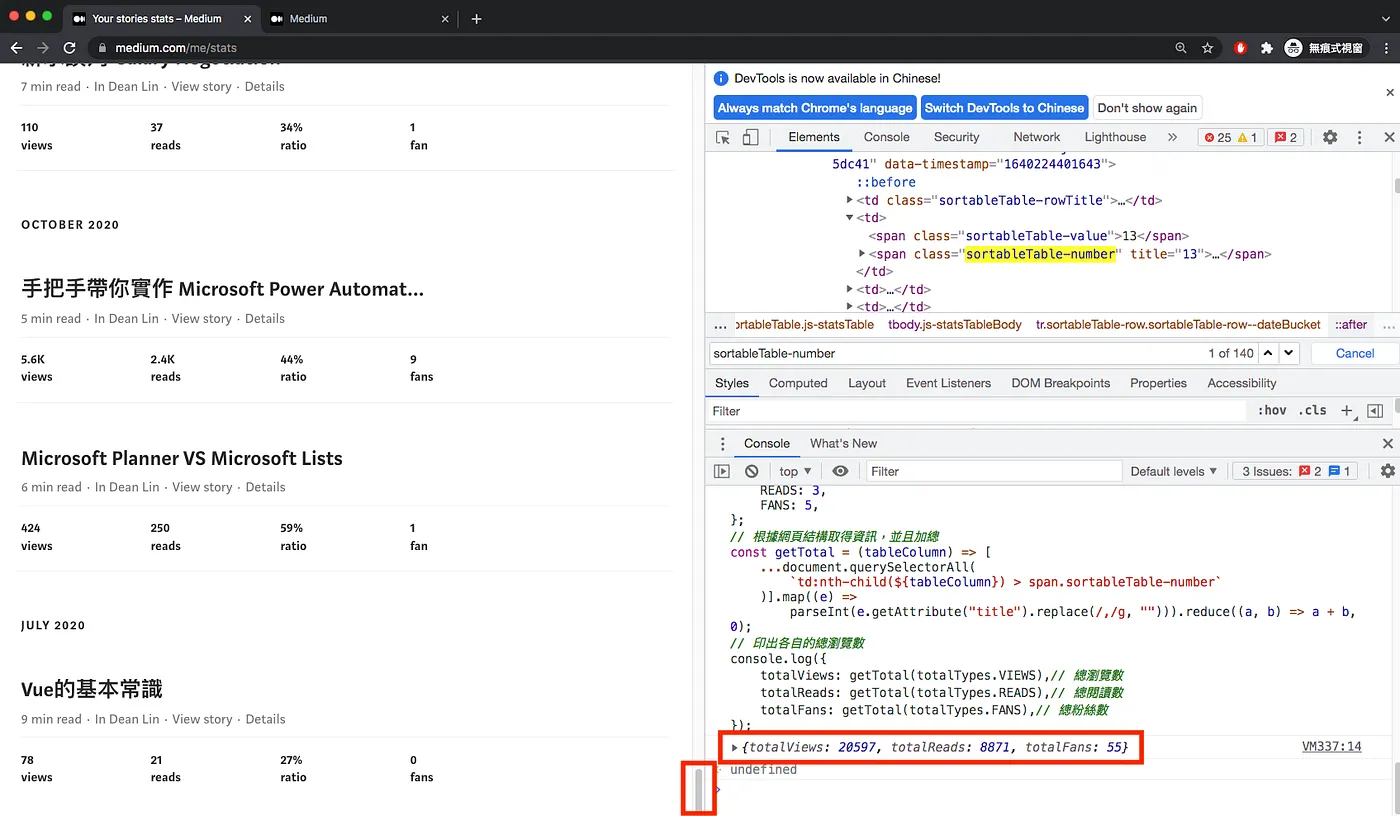
Task: Click the browser back arrow
Action: 16,47
